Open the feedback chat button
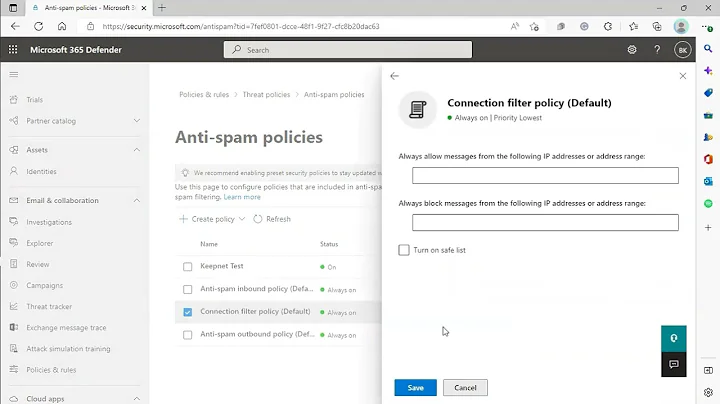The width and height of the screenshot is (720, 404). 674,364
